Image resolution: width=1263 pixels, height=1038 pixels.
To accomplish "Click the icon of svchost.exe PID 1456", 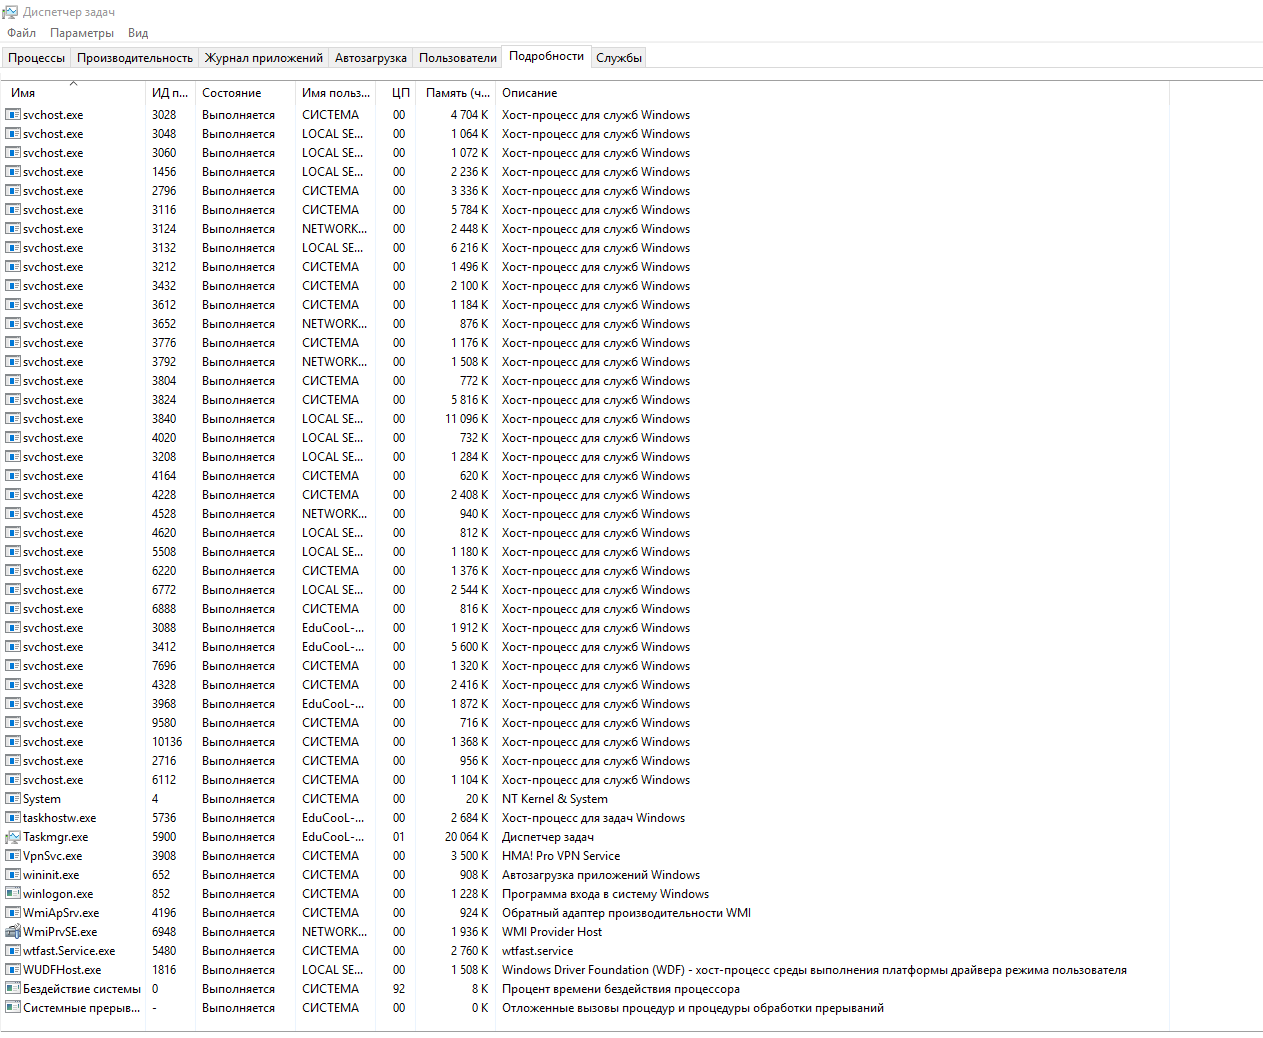I will (x=13, y=172).
